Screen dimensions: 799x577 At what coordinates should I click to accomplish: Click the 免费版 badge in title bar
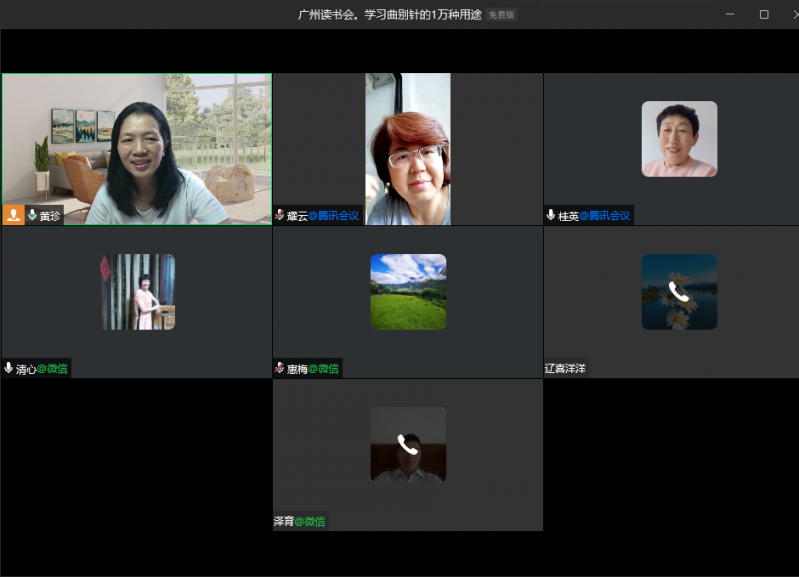(x=502, y=15)
